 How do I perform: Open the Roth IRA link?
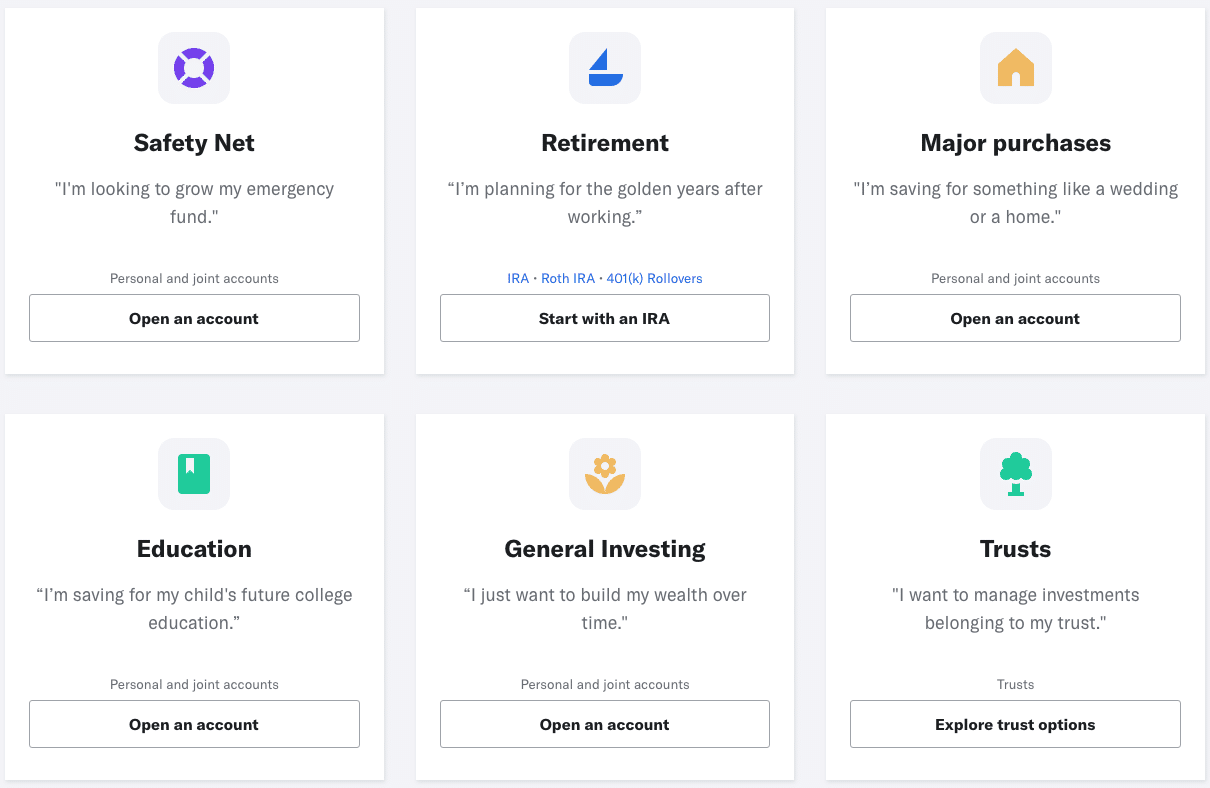click(568, 279)
